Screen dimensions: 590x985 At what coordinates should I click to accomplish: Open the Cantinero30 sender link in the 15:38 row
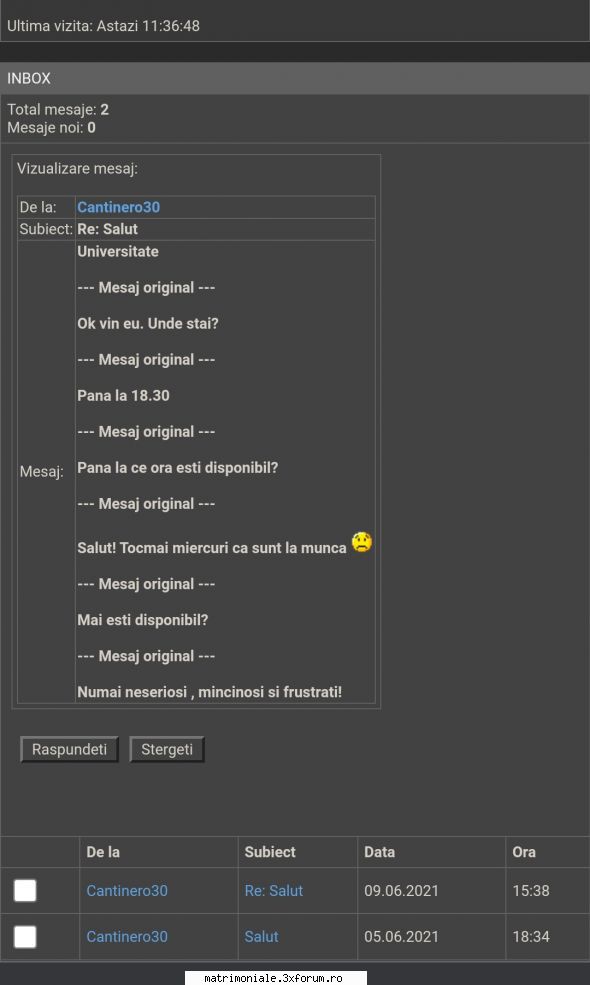127,891
